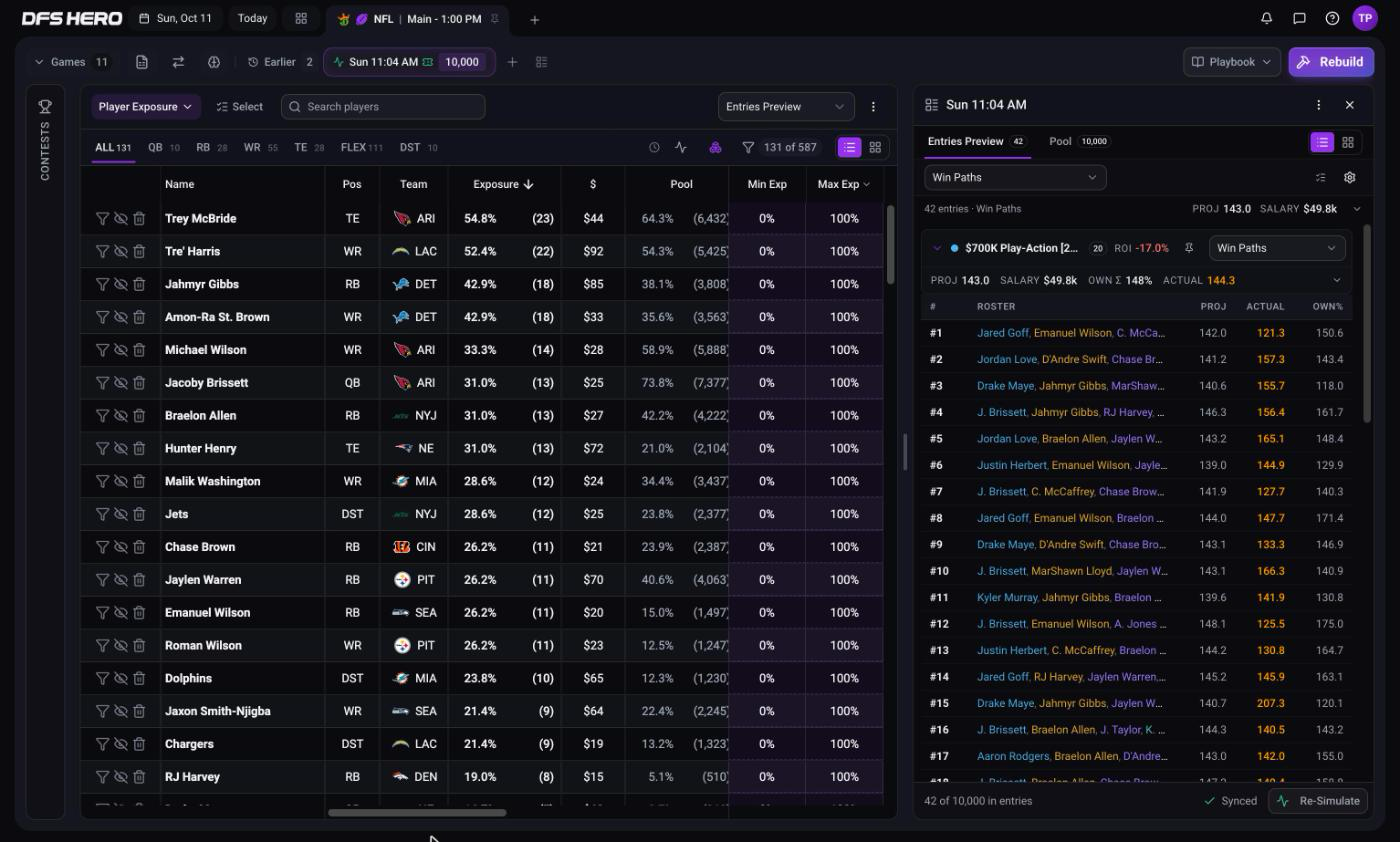The width and height of the screenshot is (1400, 842).
Task: Toggle visibility for Hunter Henry row
Action: point(120,448)
